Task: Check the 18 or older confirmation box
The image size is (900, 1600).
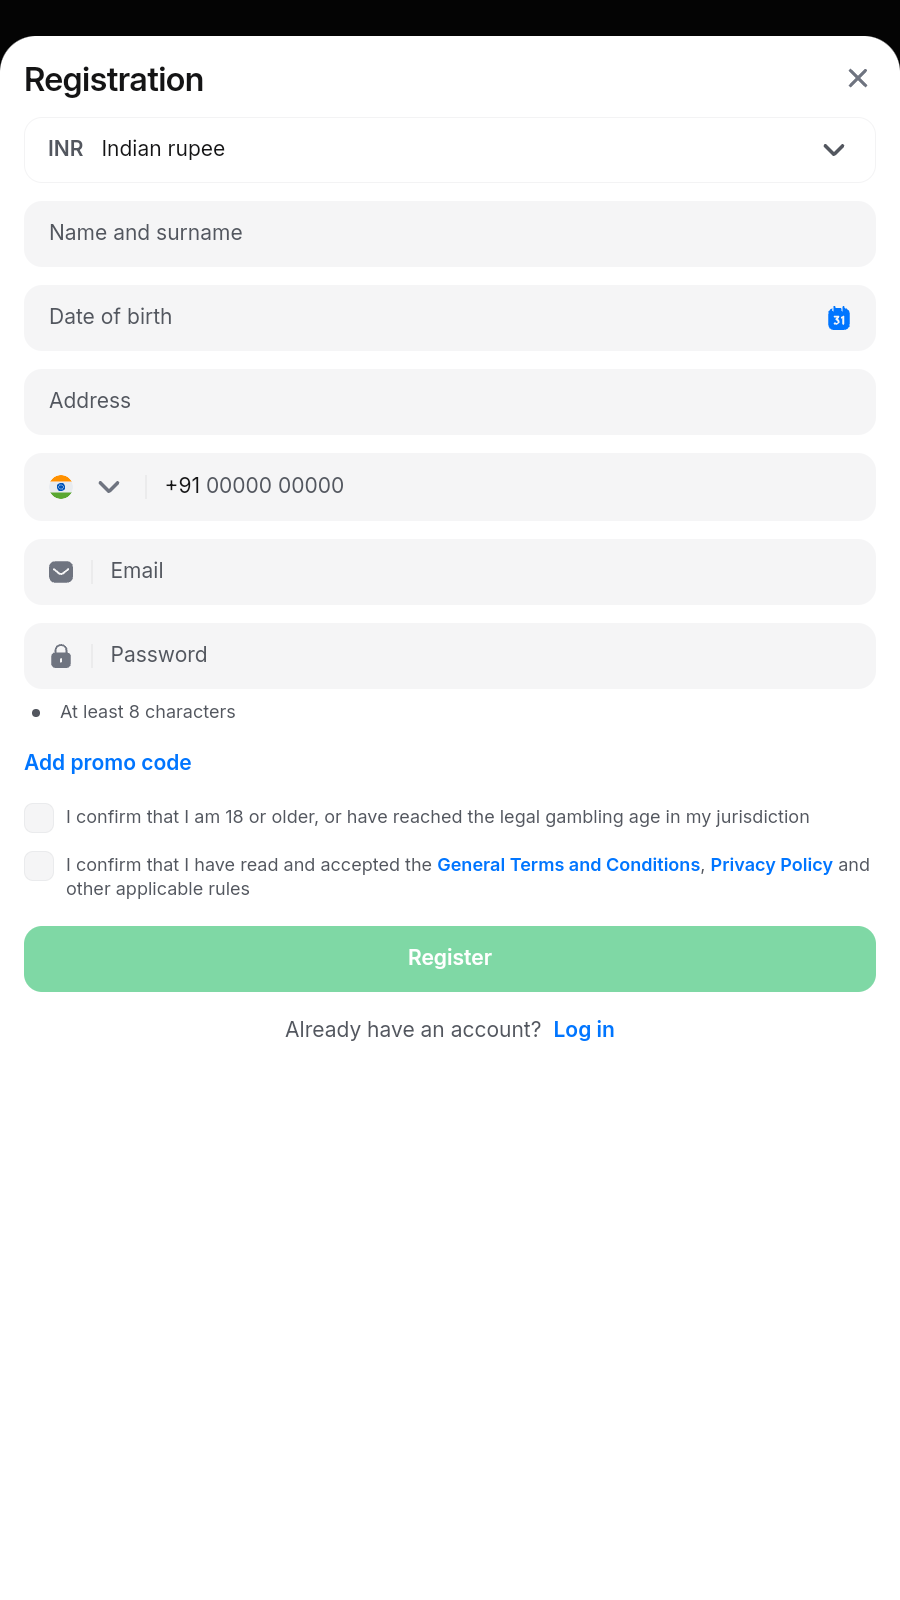Action: (39, 818)
